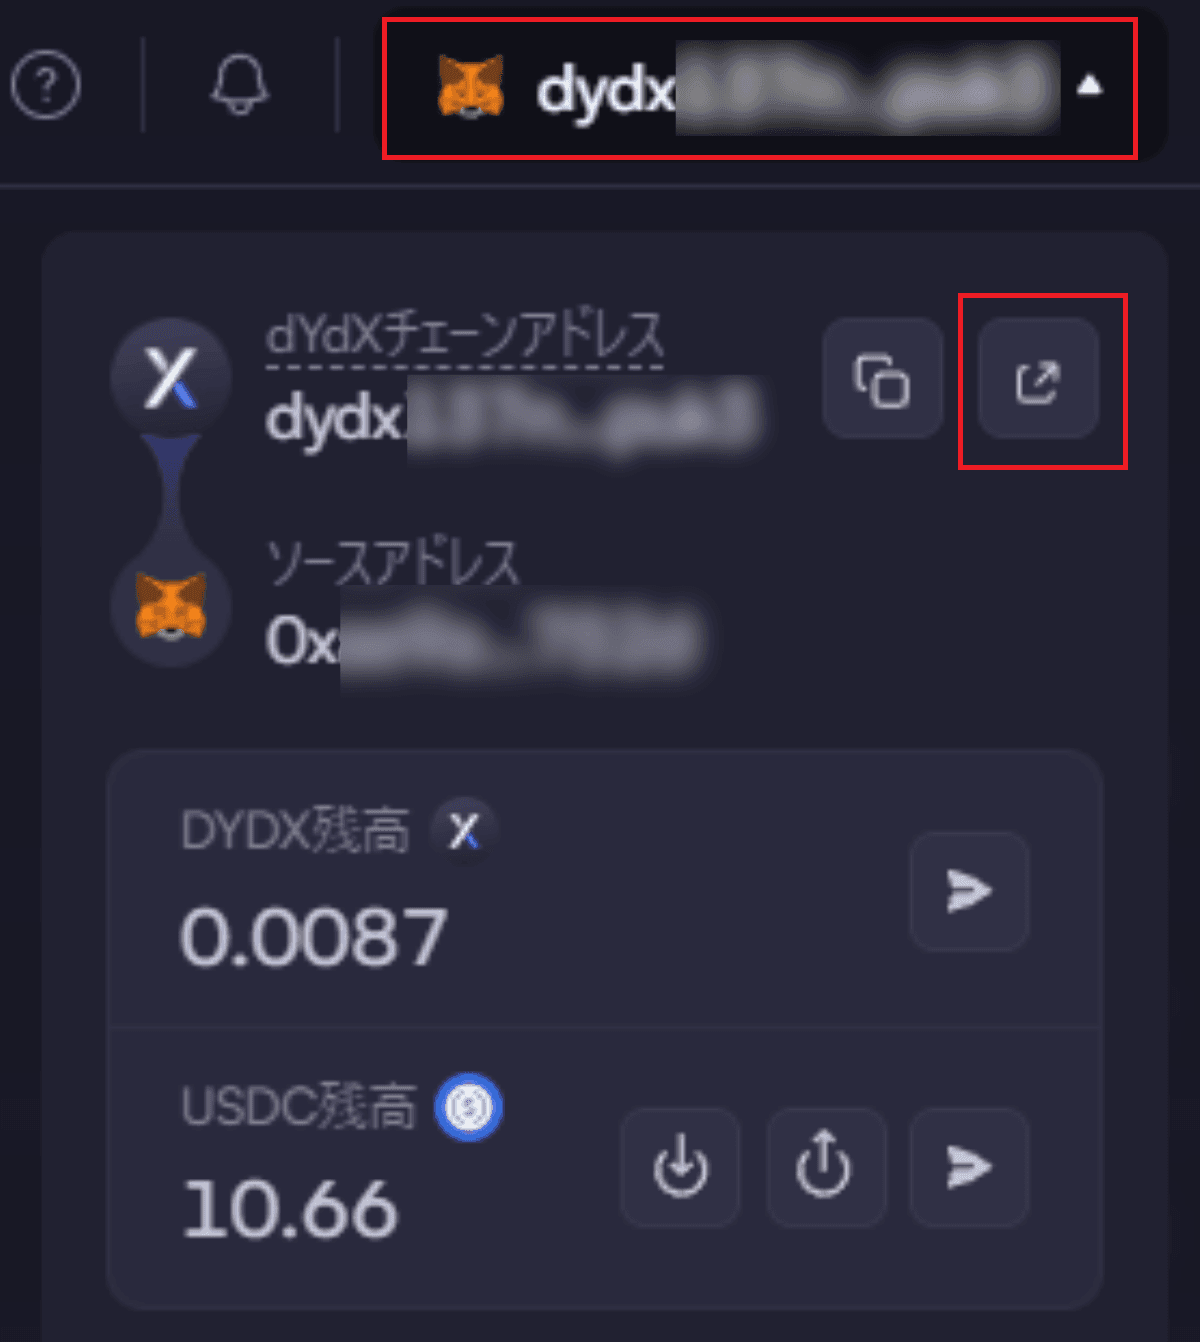
Task: Copy the dYdX chain address
Action: pyautogui.click(x=882, y=379)
